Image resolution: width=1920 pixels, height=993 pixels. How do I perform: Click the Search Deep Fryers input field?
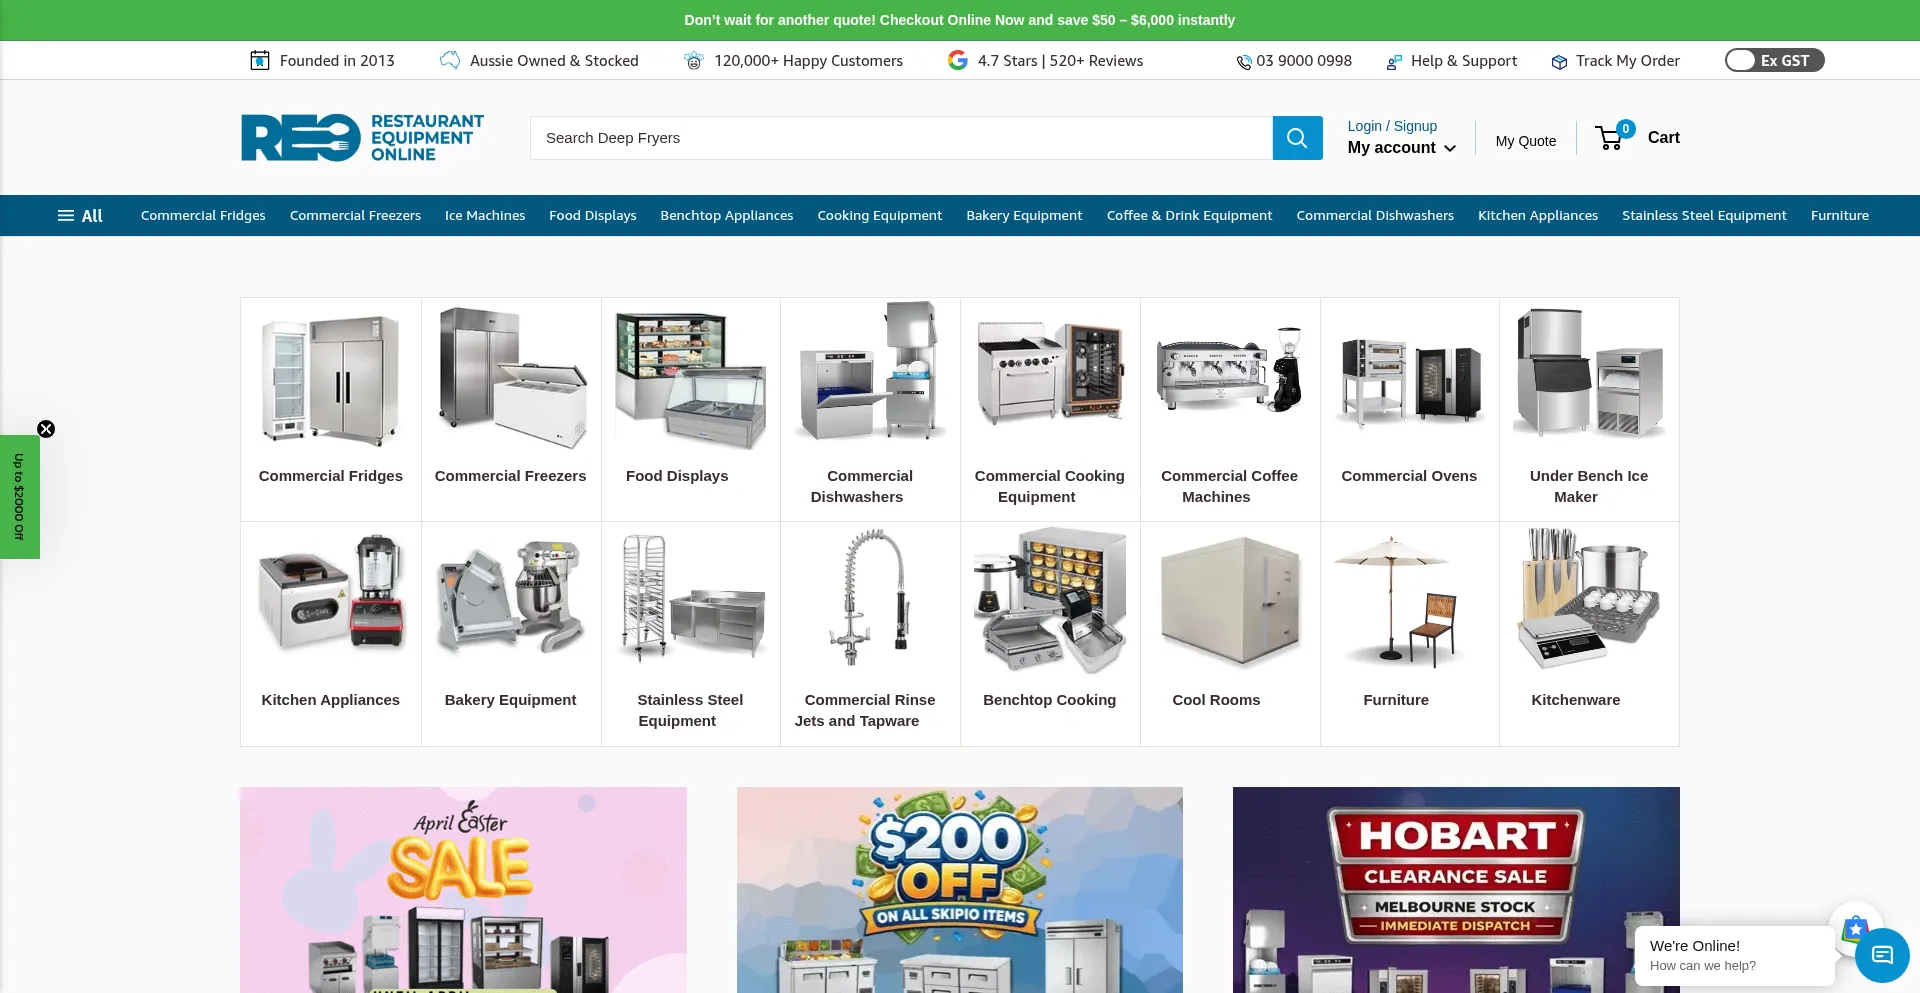click(x=901, y=138)
